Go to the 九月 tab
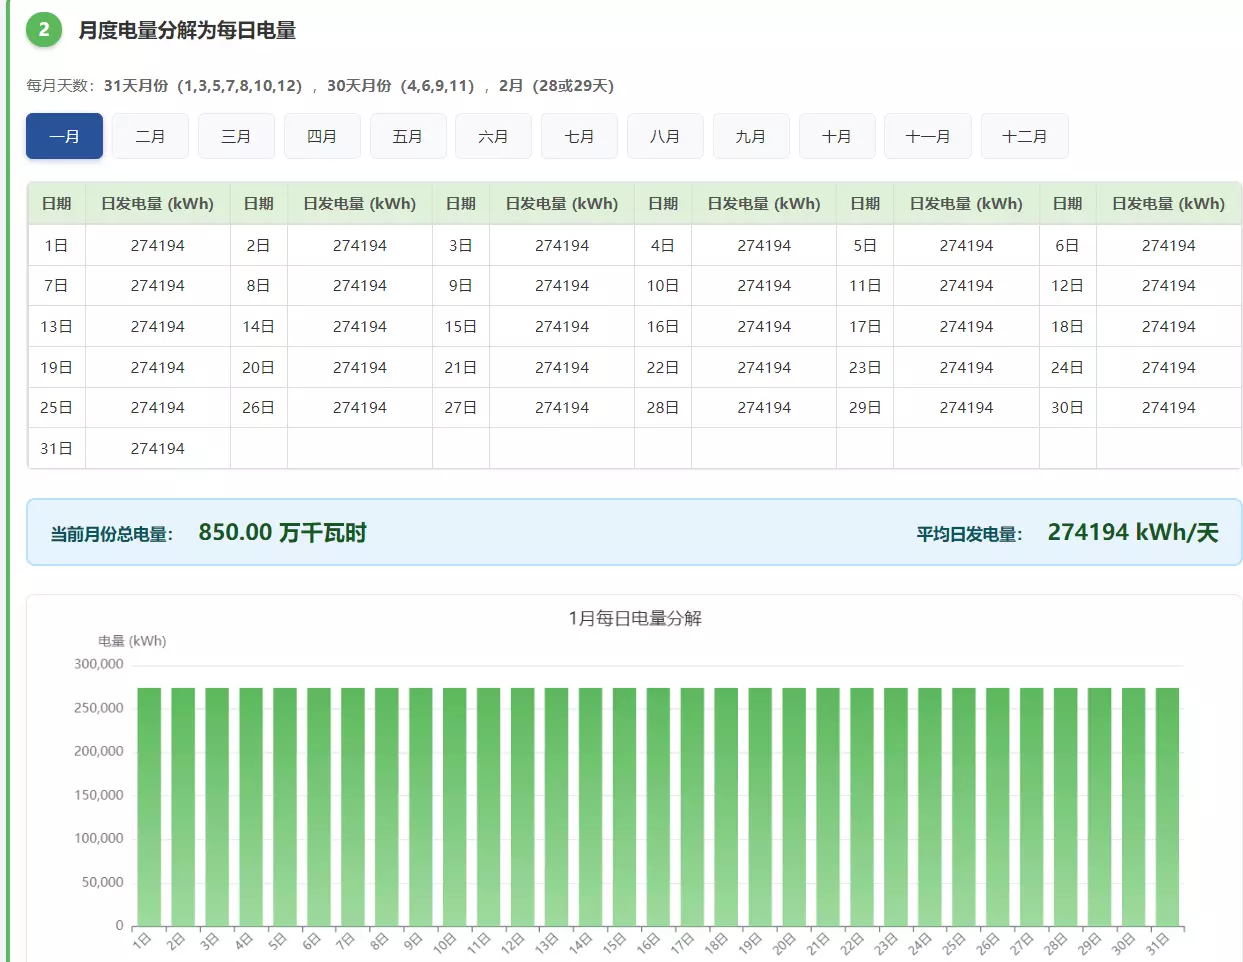 750,136
